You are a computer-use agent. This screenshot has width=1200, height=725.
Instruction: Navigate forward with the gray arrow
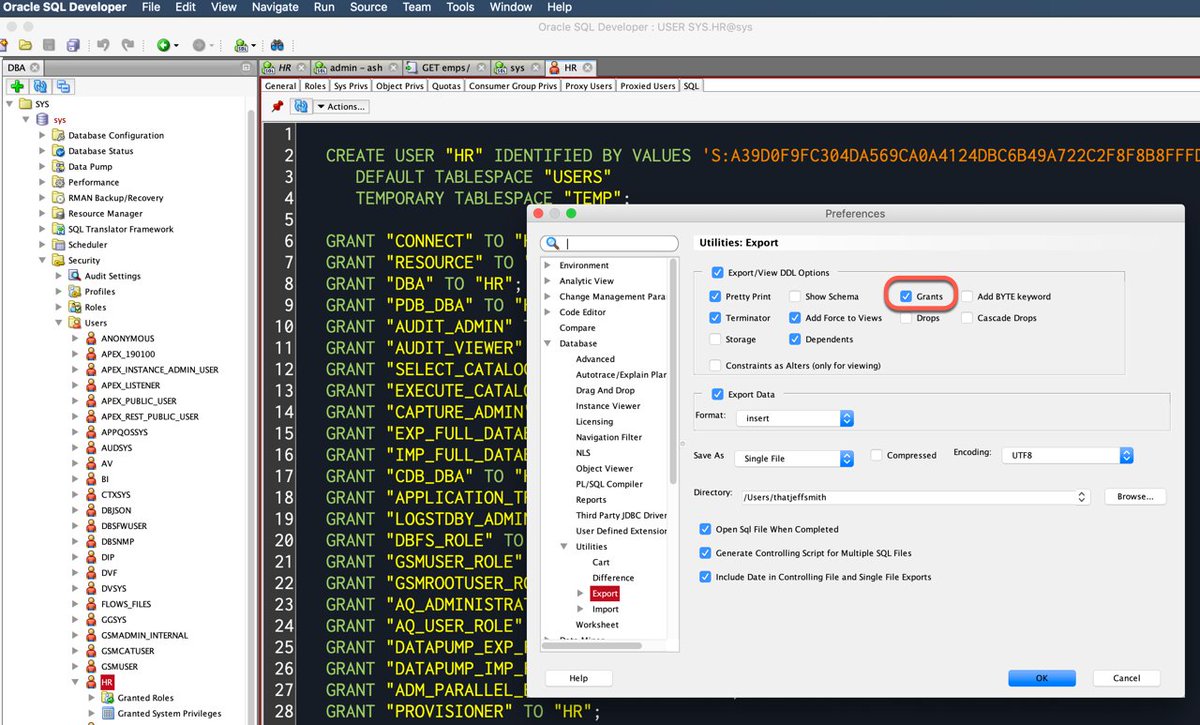199,45
